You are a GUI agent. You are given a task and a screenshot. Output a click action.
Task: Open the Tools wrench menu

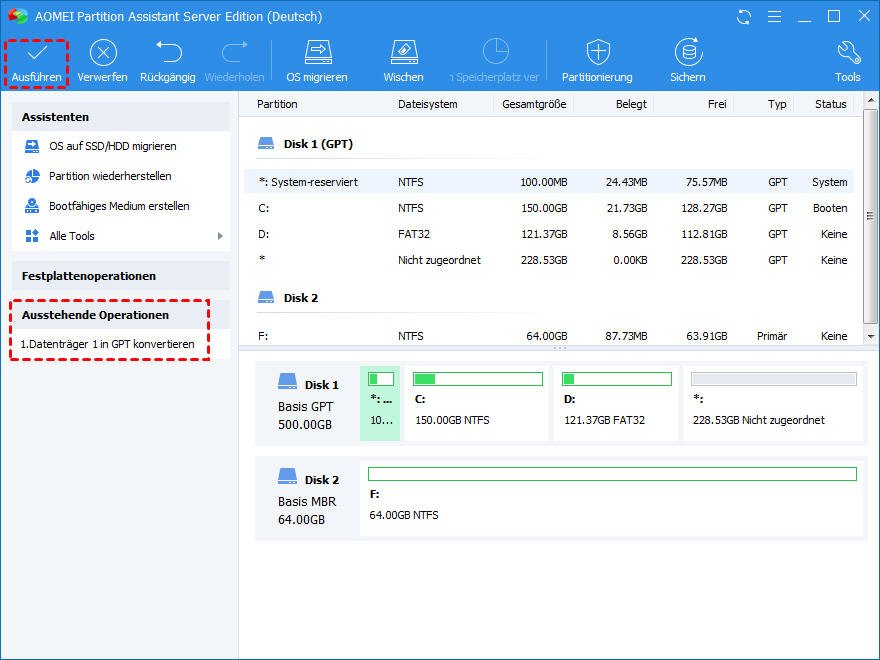click(847, 54)
